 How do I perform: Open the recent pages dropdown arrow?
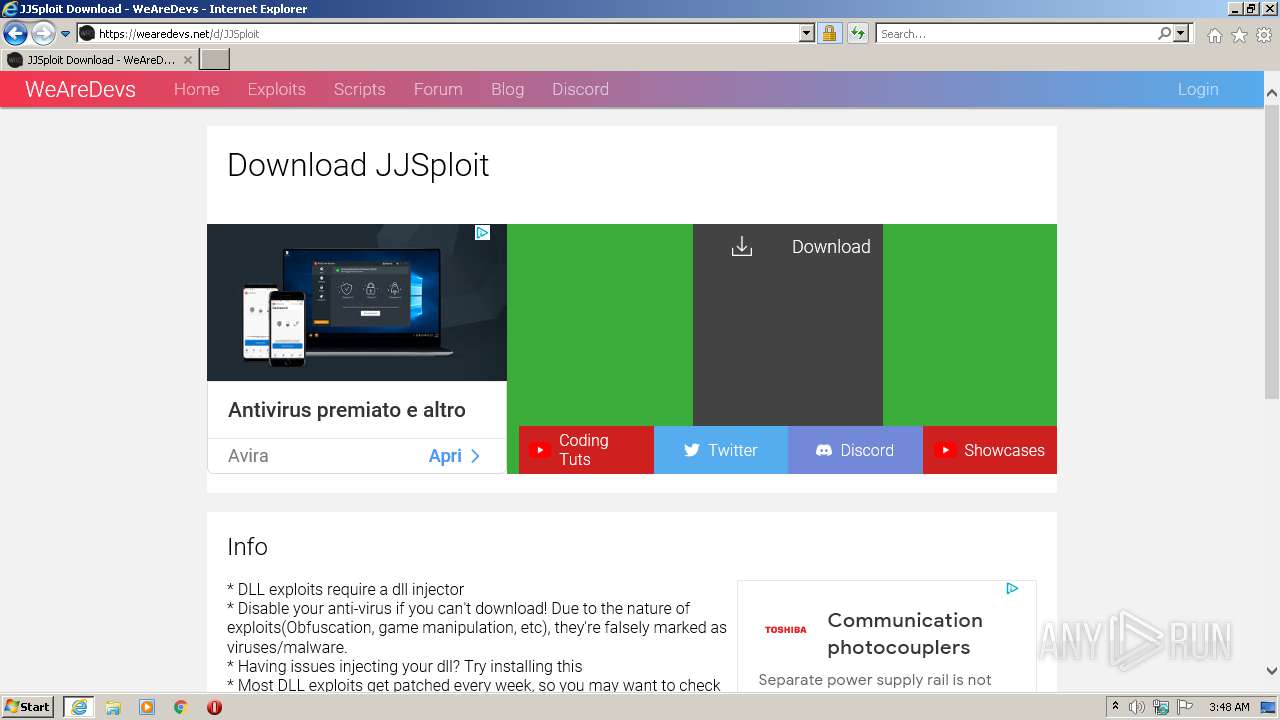(x=65, y=34)
